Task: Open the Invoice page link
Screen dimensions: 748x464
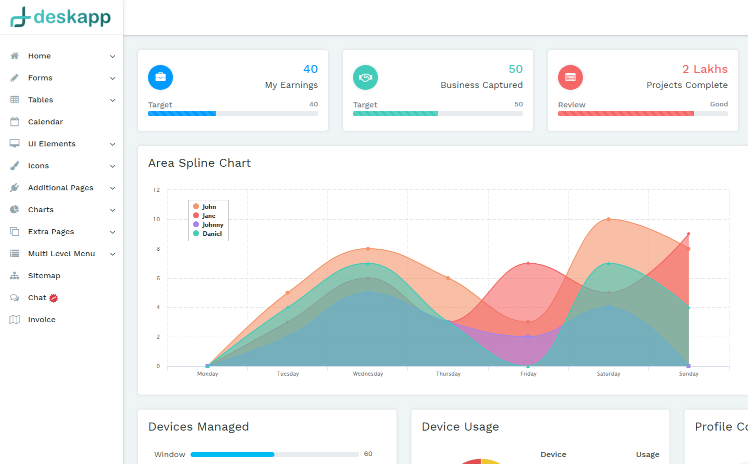Action: [42, 320]
